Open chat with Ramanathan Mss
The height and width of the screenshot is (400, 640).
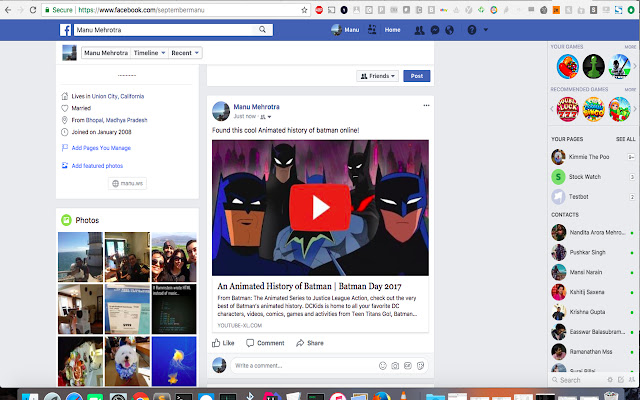[x=593, y=351]
